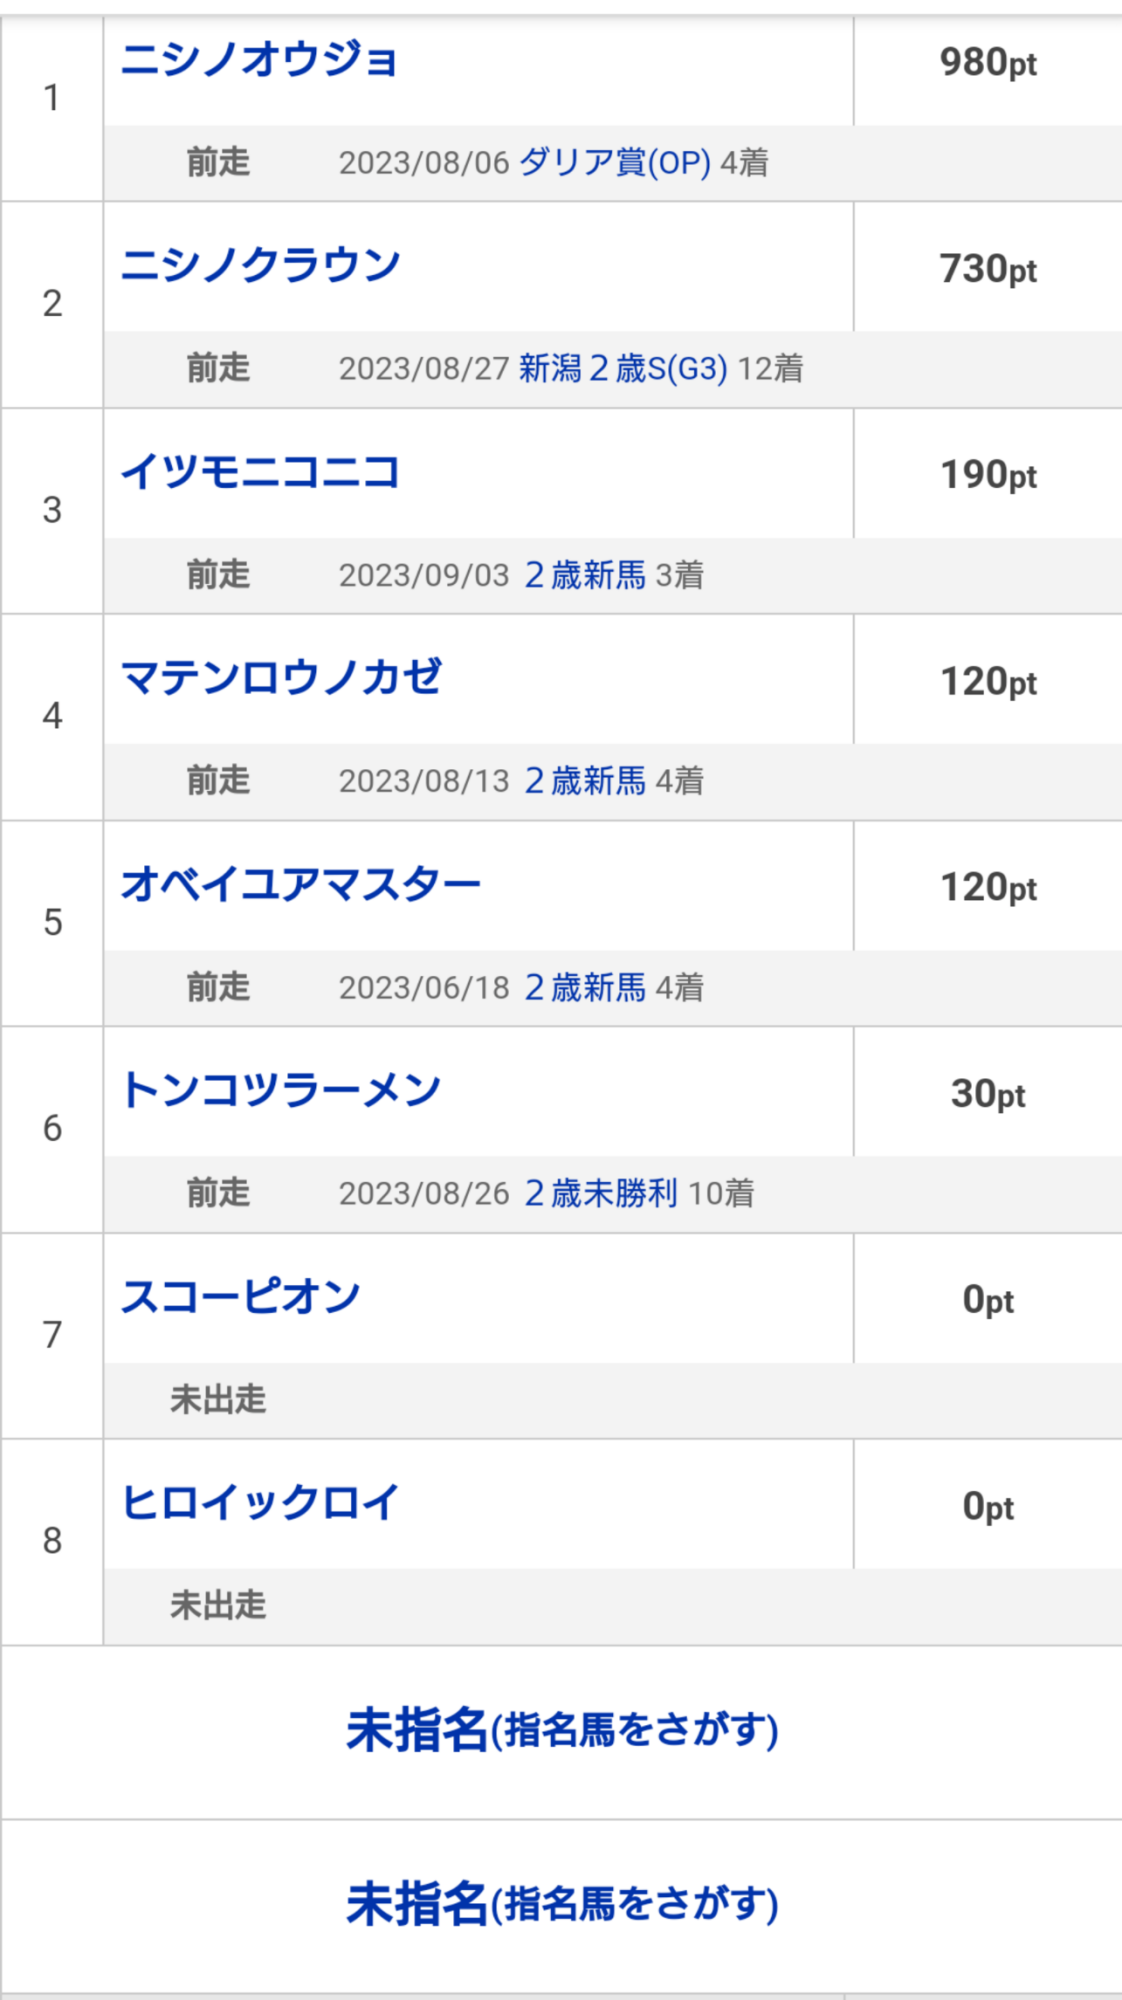The image size is (1122, 2000).
Task: Open horse イツモニコニコ page
Action: coord(260,472)
